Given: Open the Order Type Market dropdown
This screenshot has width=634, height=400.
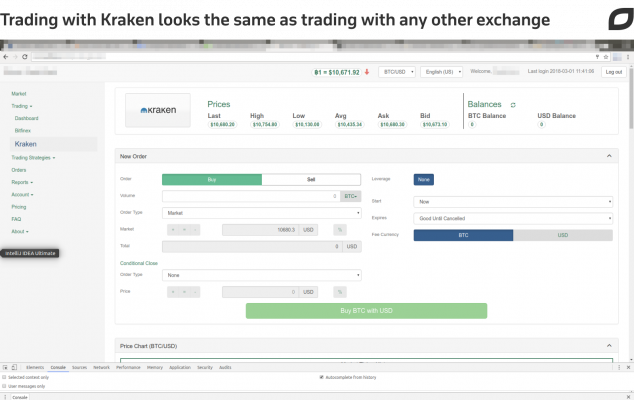Looking at the screenshot, I should click(x=262, y=213).
